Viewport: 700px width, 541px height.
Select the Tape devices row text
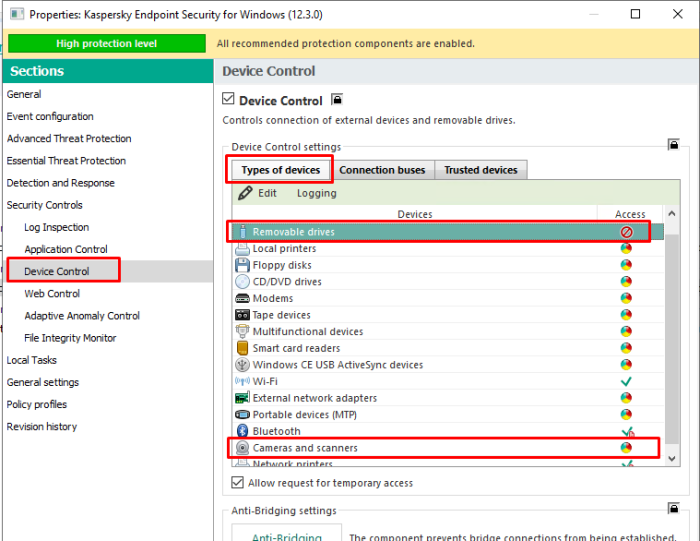click(x=281, y=315)
